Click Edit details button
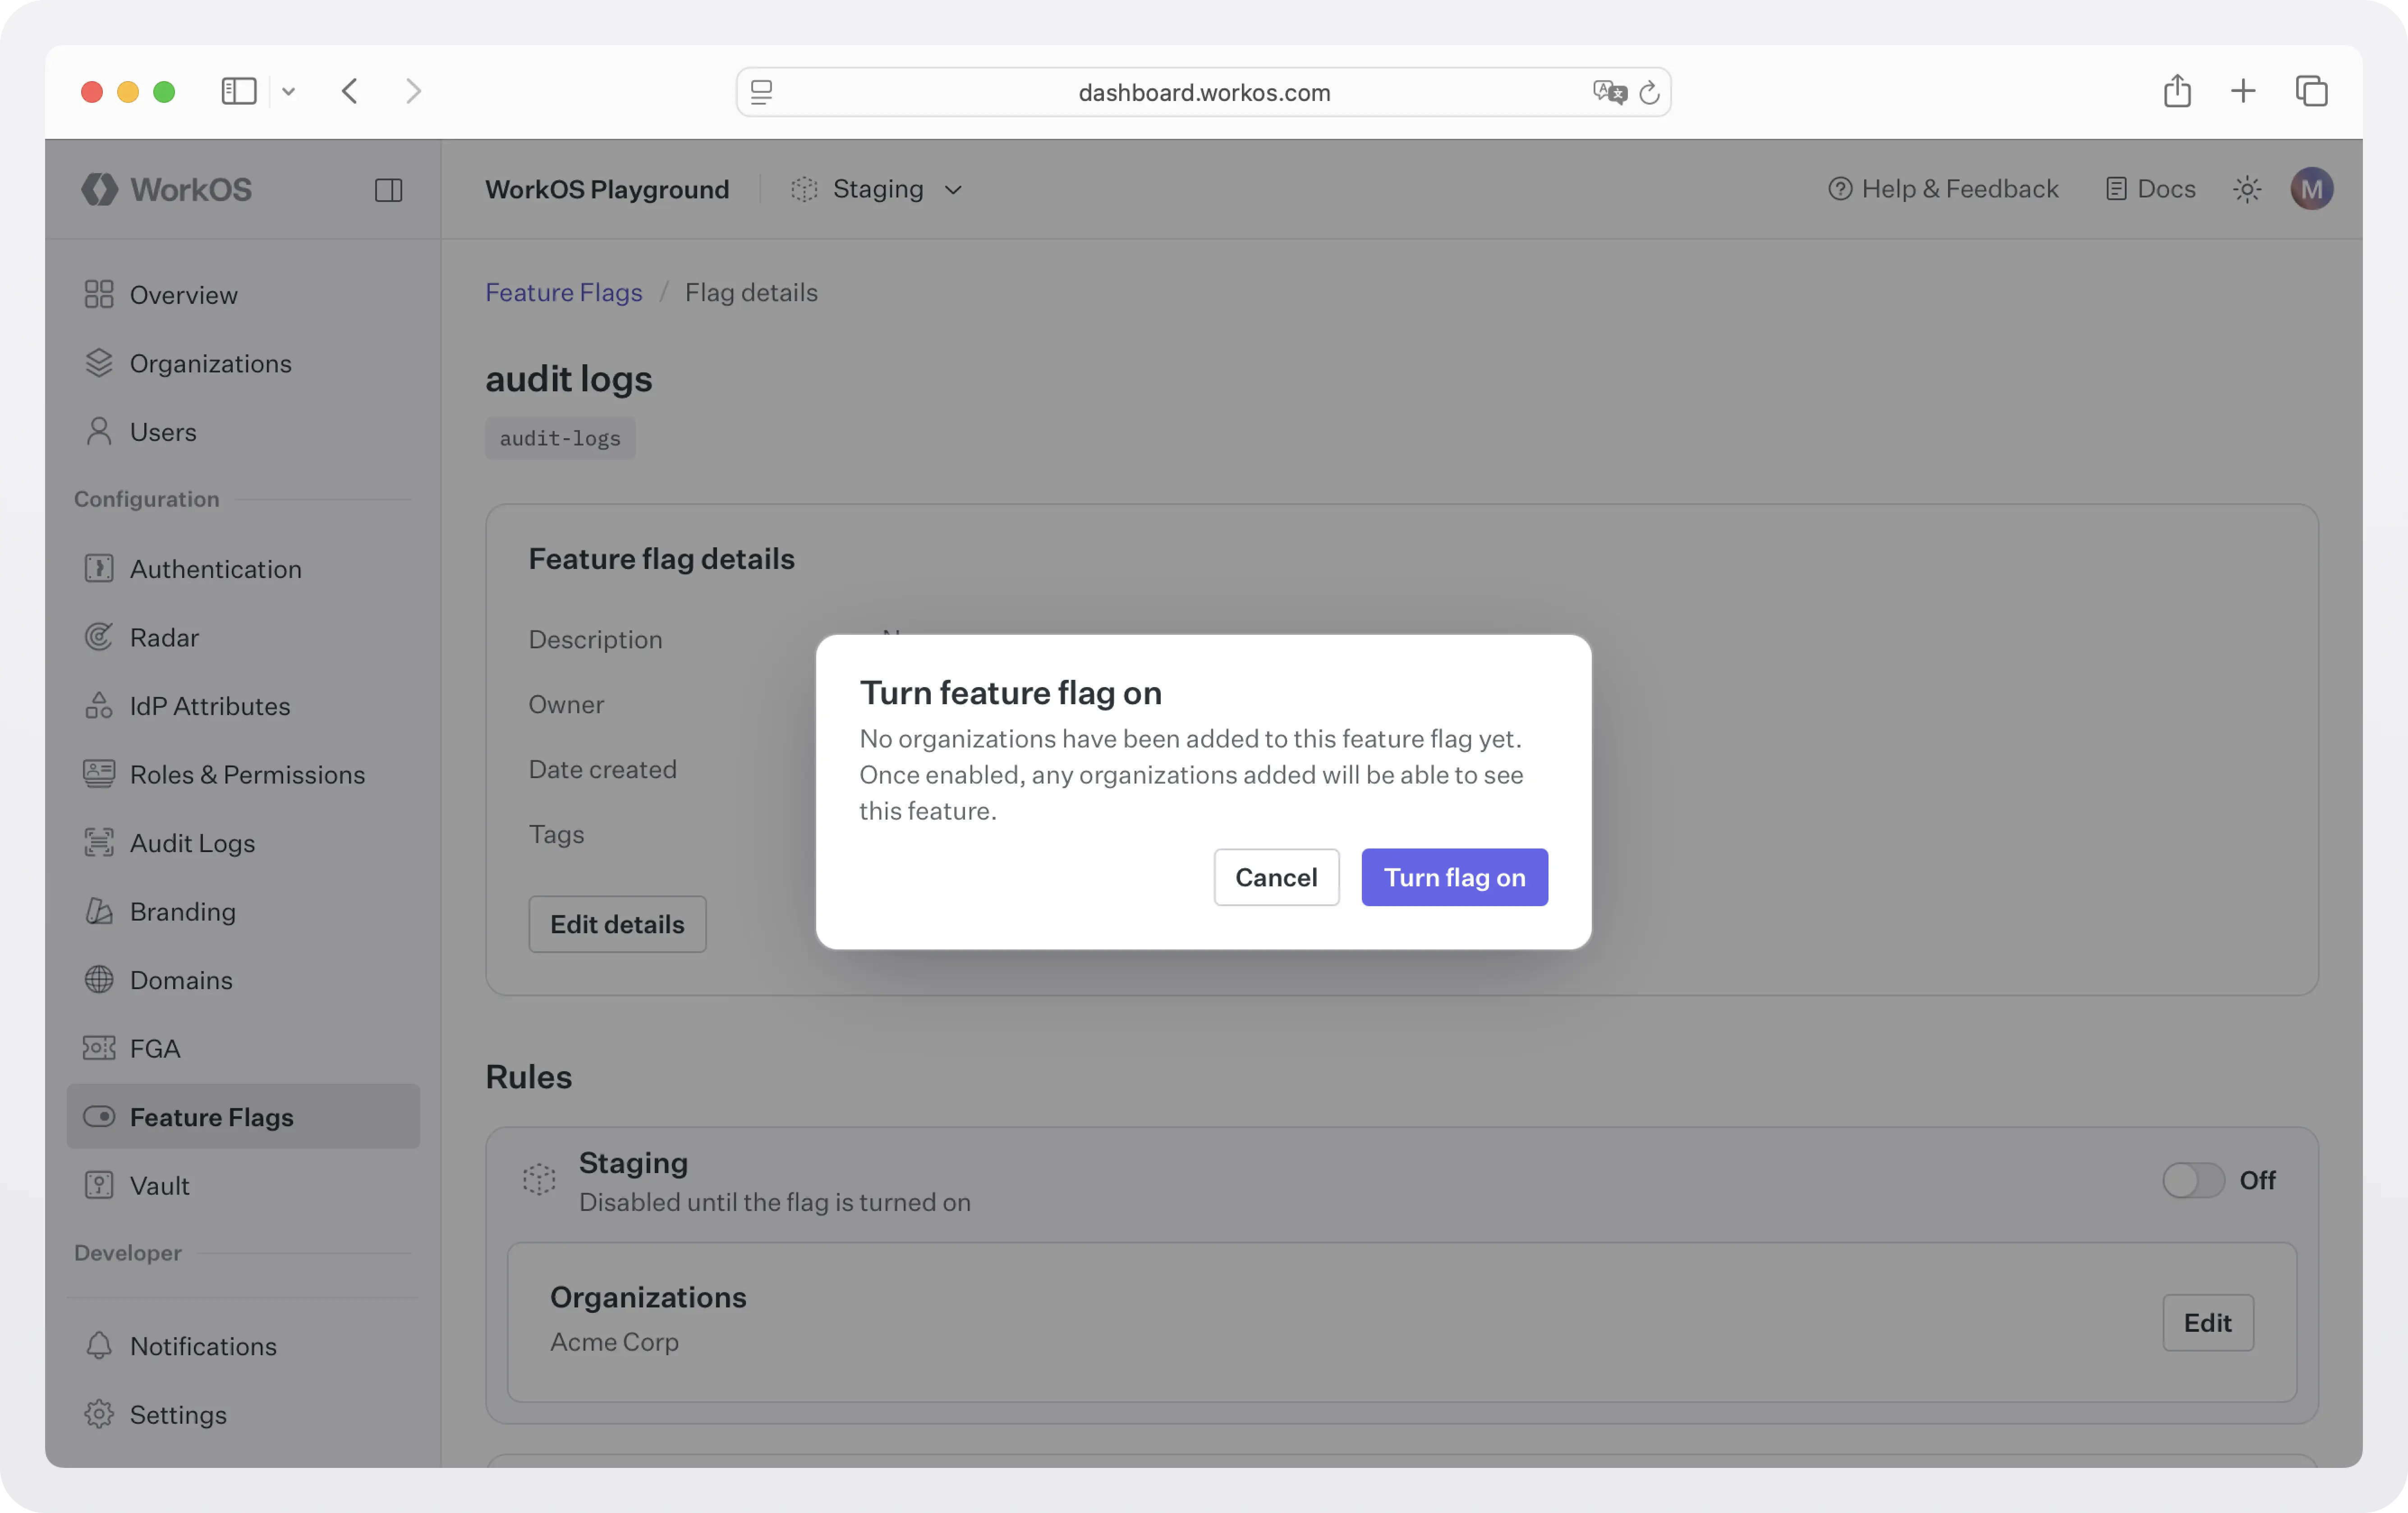The height and width of the screenshot is (1513, 2408). tap(617, 924)
